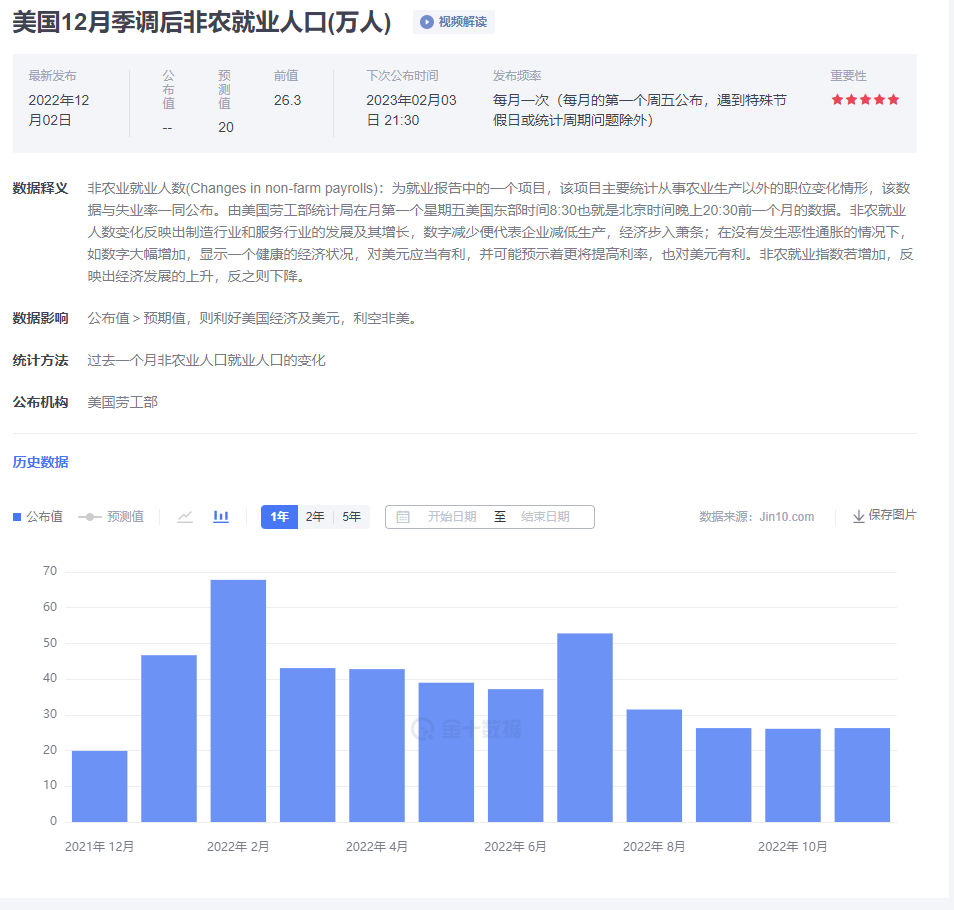Screen dimensions: 954x910
Task: Click the page title 美国12月季调后非农就业人口
Action: [202, 23]
